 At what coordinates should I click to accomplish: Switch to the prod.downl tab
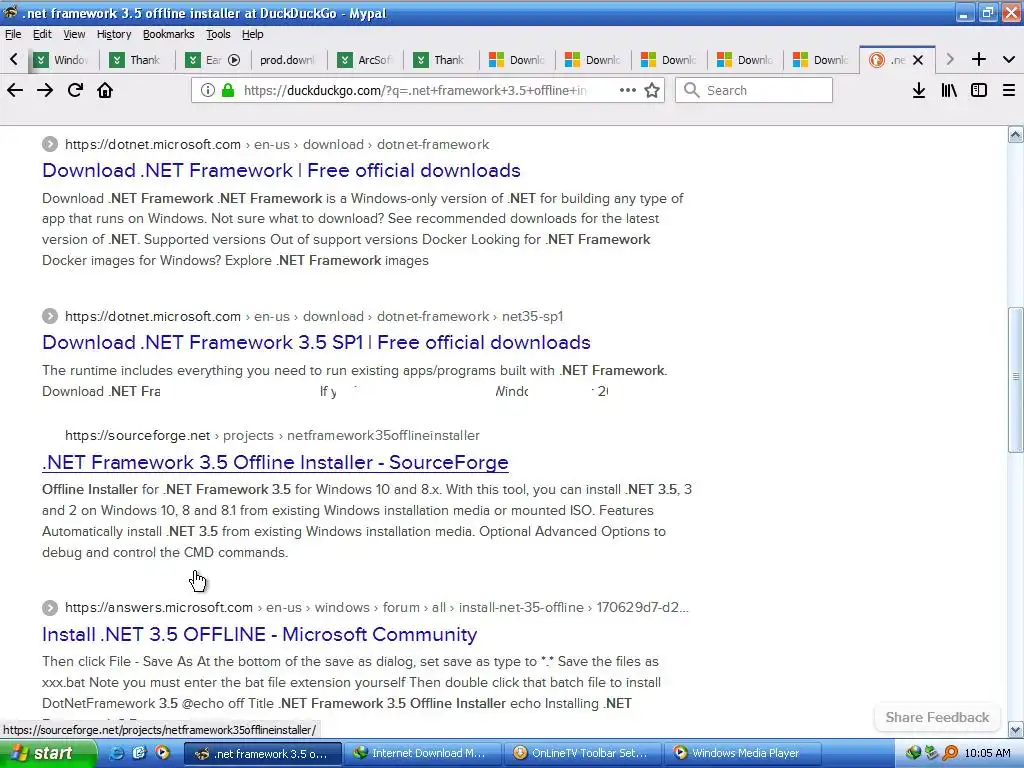(x=287, y=60)
